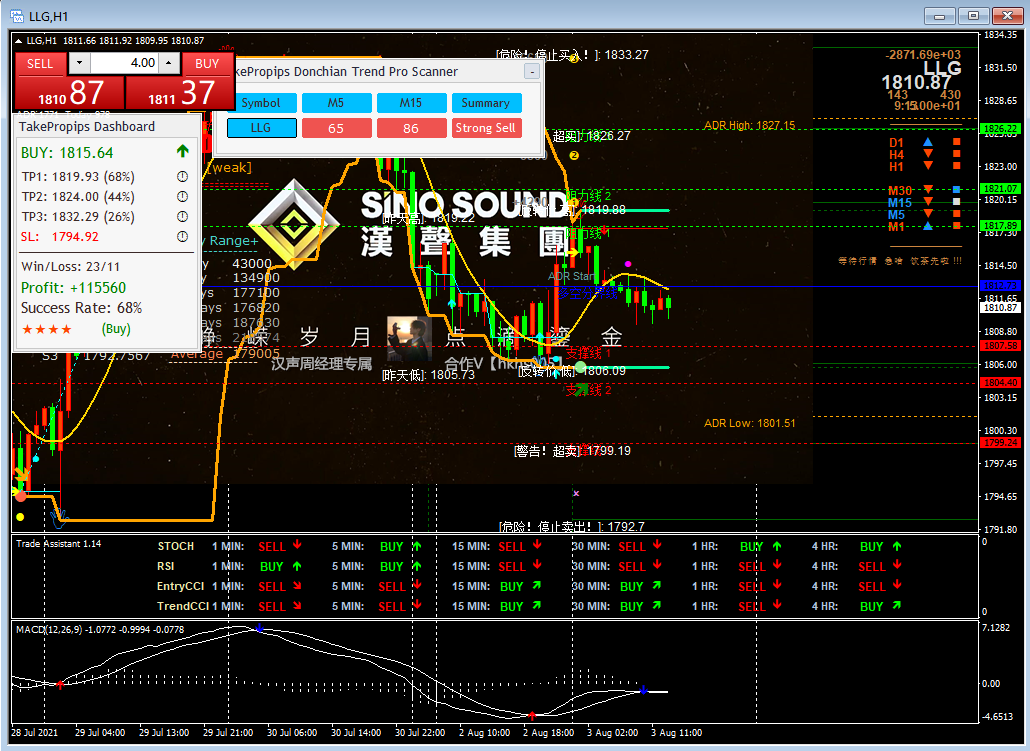Screen dimensions: 1030x751
Task: Click the ADR High: 1827.15 label
Action: pos(750,125)
